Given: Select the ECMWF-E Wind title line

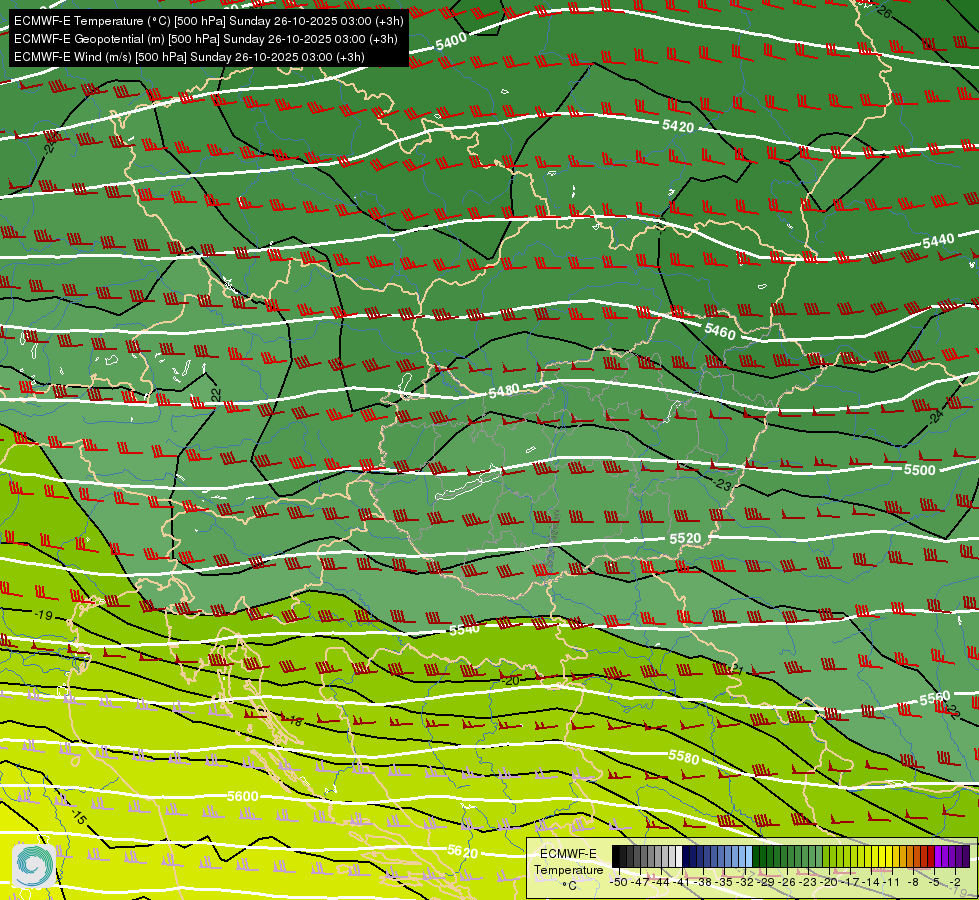Looking at the screenshot, I should 189,57.
